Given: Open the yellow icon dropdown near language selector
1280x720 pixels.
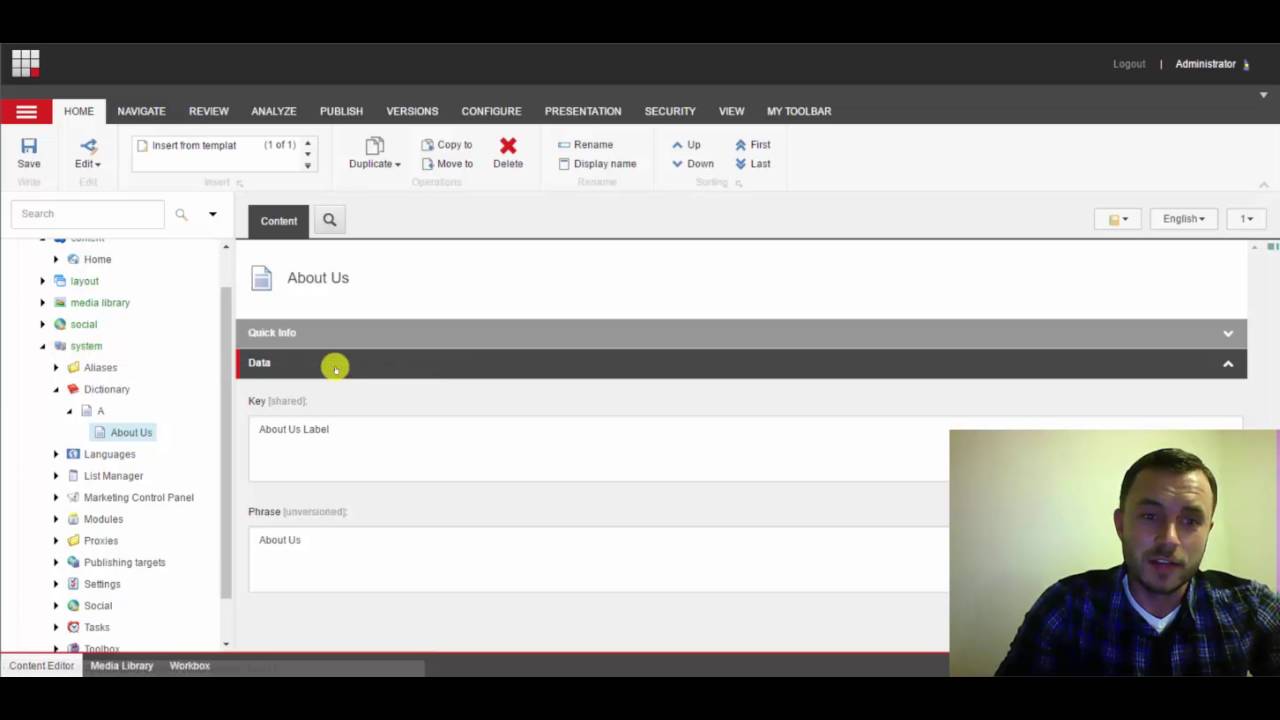Looking at the screenshot, I should point(1118,219).
